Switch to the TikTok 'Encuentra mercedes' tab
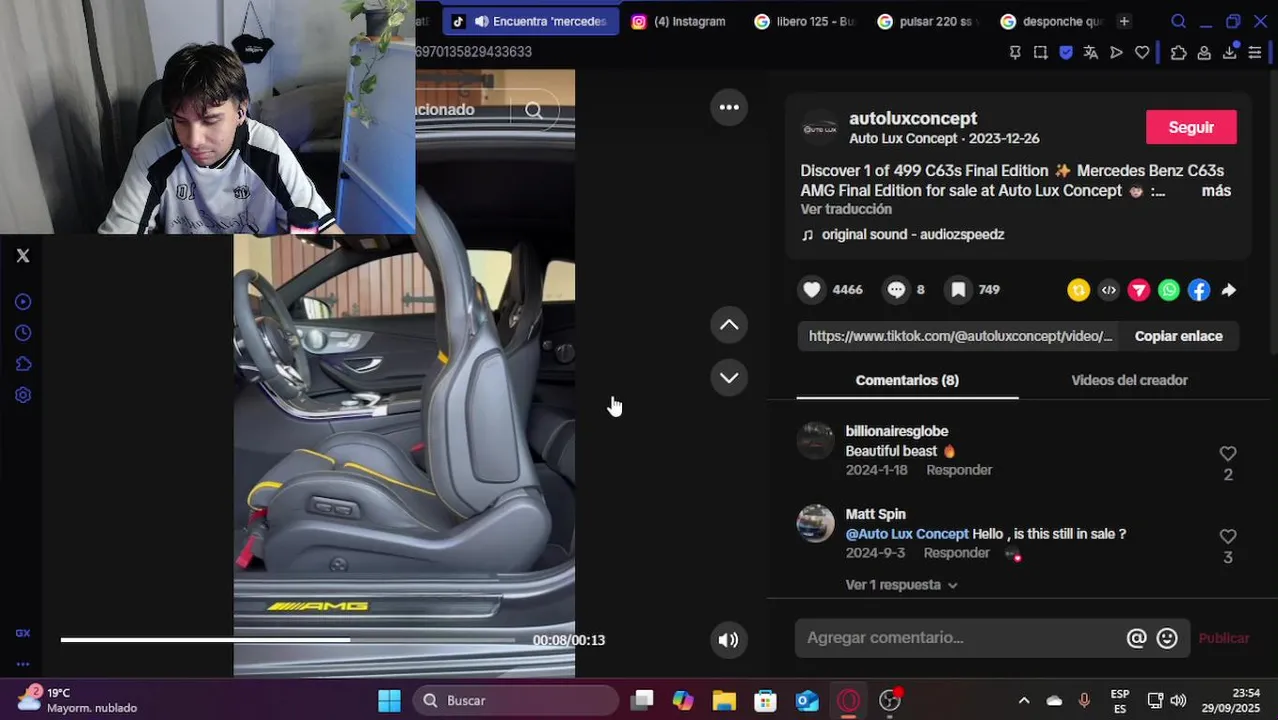 tap(530, 21)
